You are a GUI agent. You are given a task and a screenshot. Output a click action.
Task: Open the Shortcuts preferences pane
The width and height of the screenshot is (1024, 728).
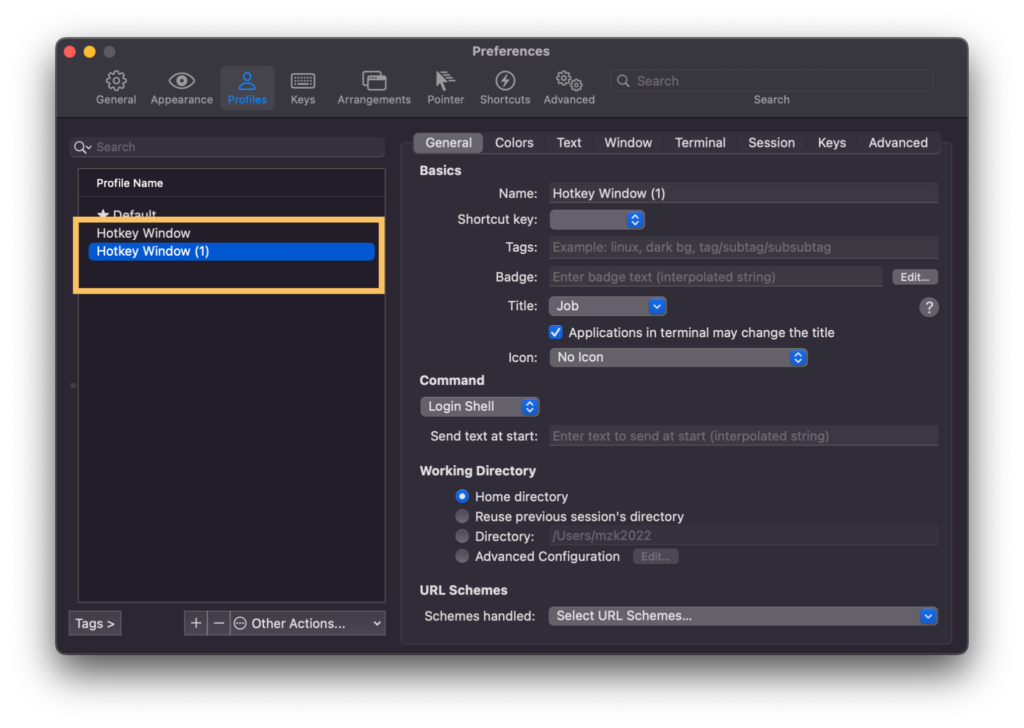(x=505, y=87)
